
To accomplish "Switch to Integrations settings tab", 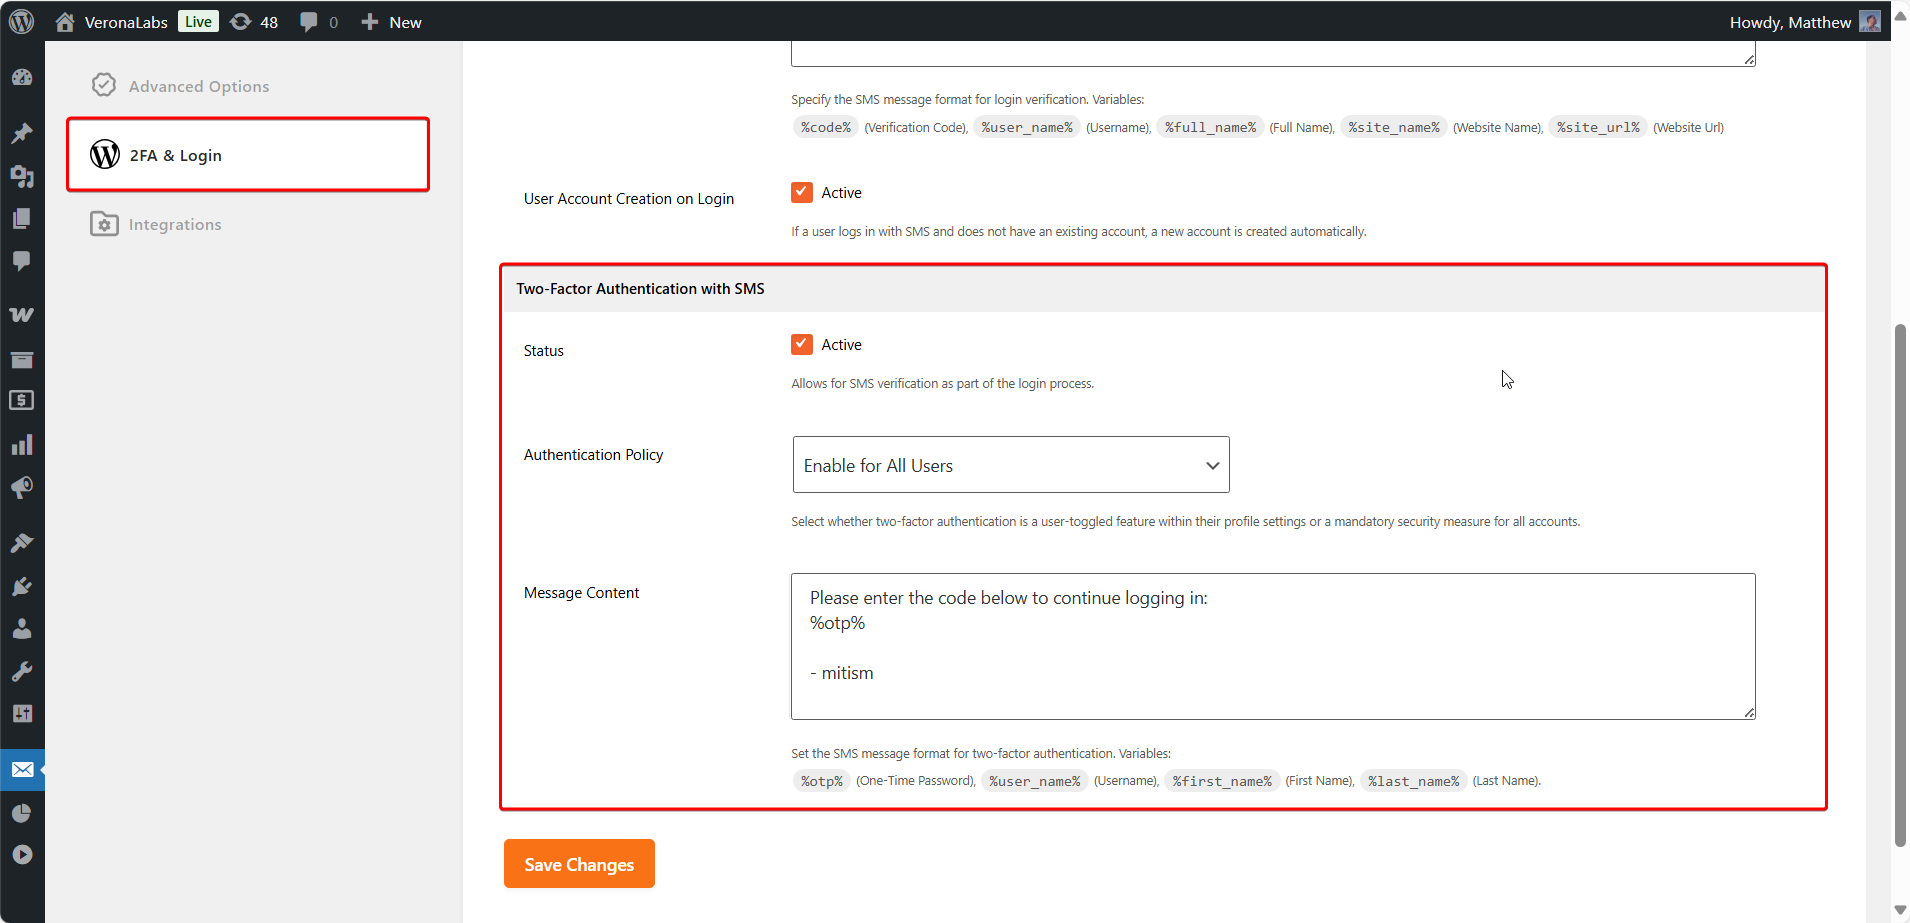I will pos(174,224).
